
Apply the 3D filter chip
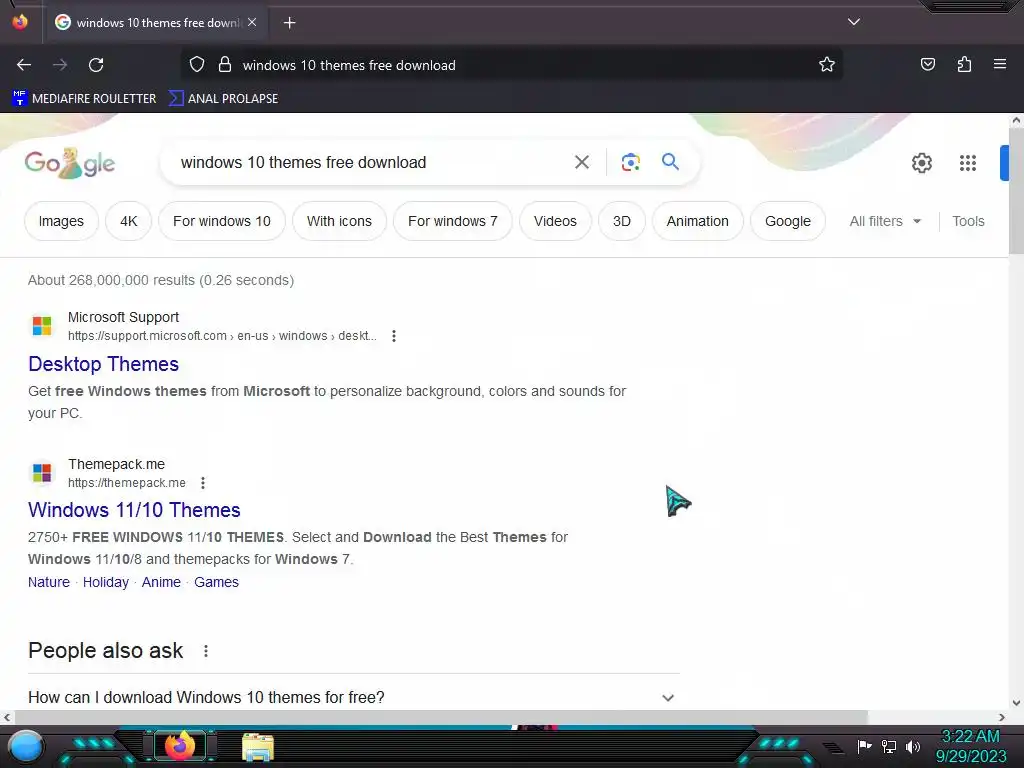[x=622, y=221]
